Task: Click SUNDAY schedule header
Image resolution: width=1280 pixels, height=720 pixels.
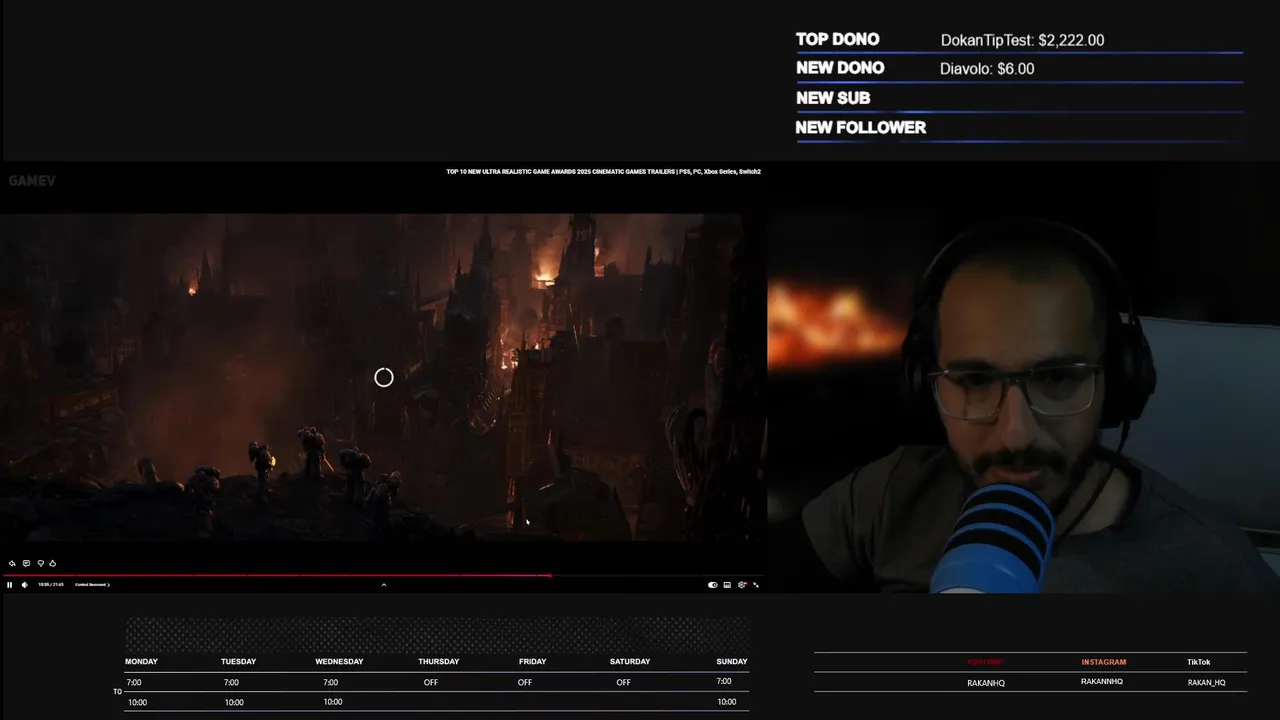Action: click(x=732, y=661)
